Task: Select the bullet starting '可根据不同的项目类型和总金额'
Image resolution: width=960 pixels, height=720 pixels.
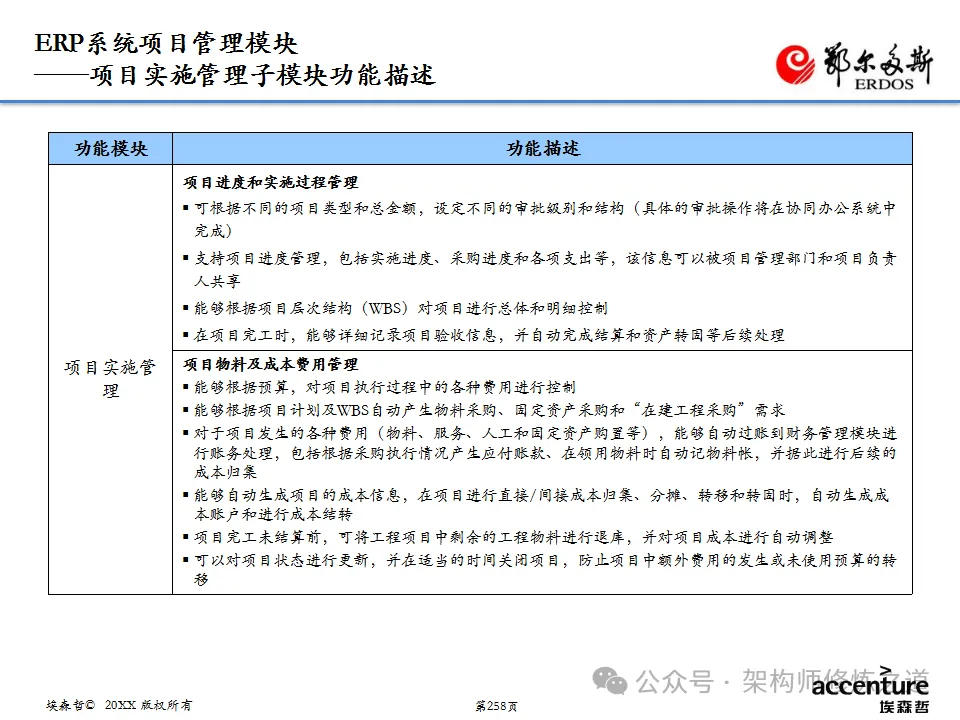Action: click(540, 219)
